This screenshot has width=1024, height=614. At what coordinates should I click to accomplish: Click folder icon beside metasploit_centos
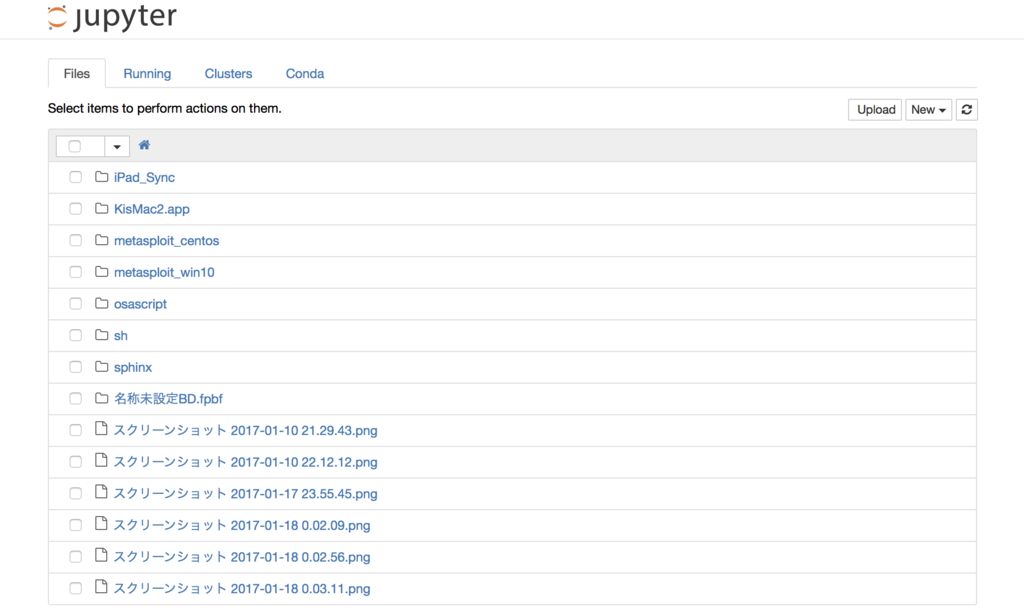tap(101, 240)
